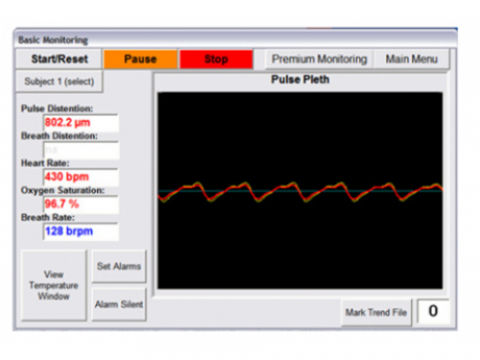Return to the Main Menu
Viewport: 480px width, 360px height.
(411, 59)
